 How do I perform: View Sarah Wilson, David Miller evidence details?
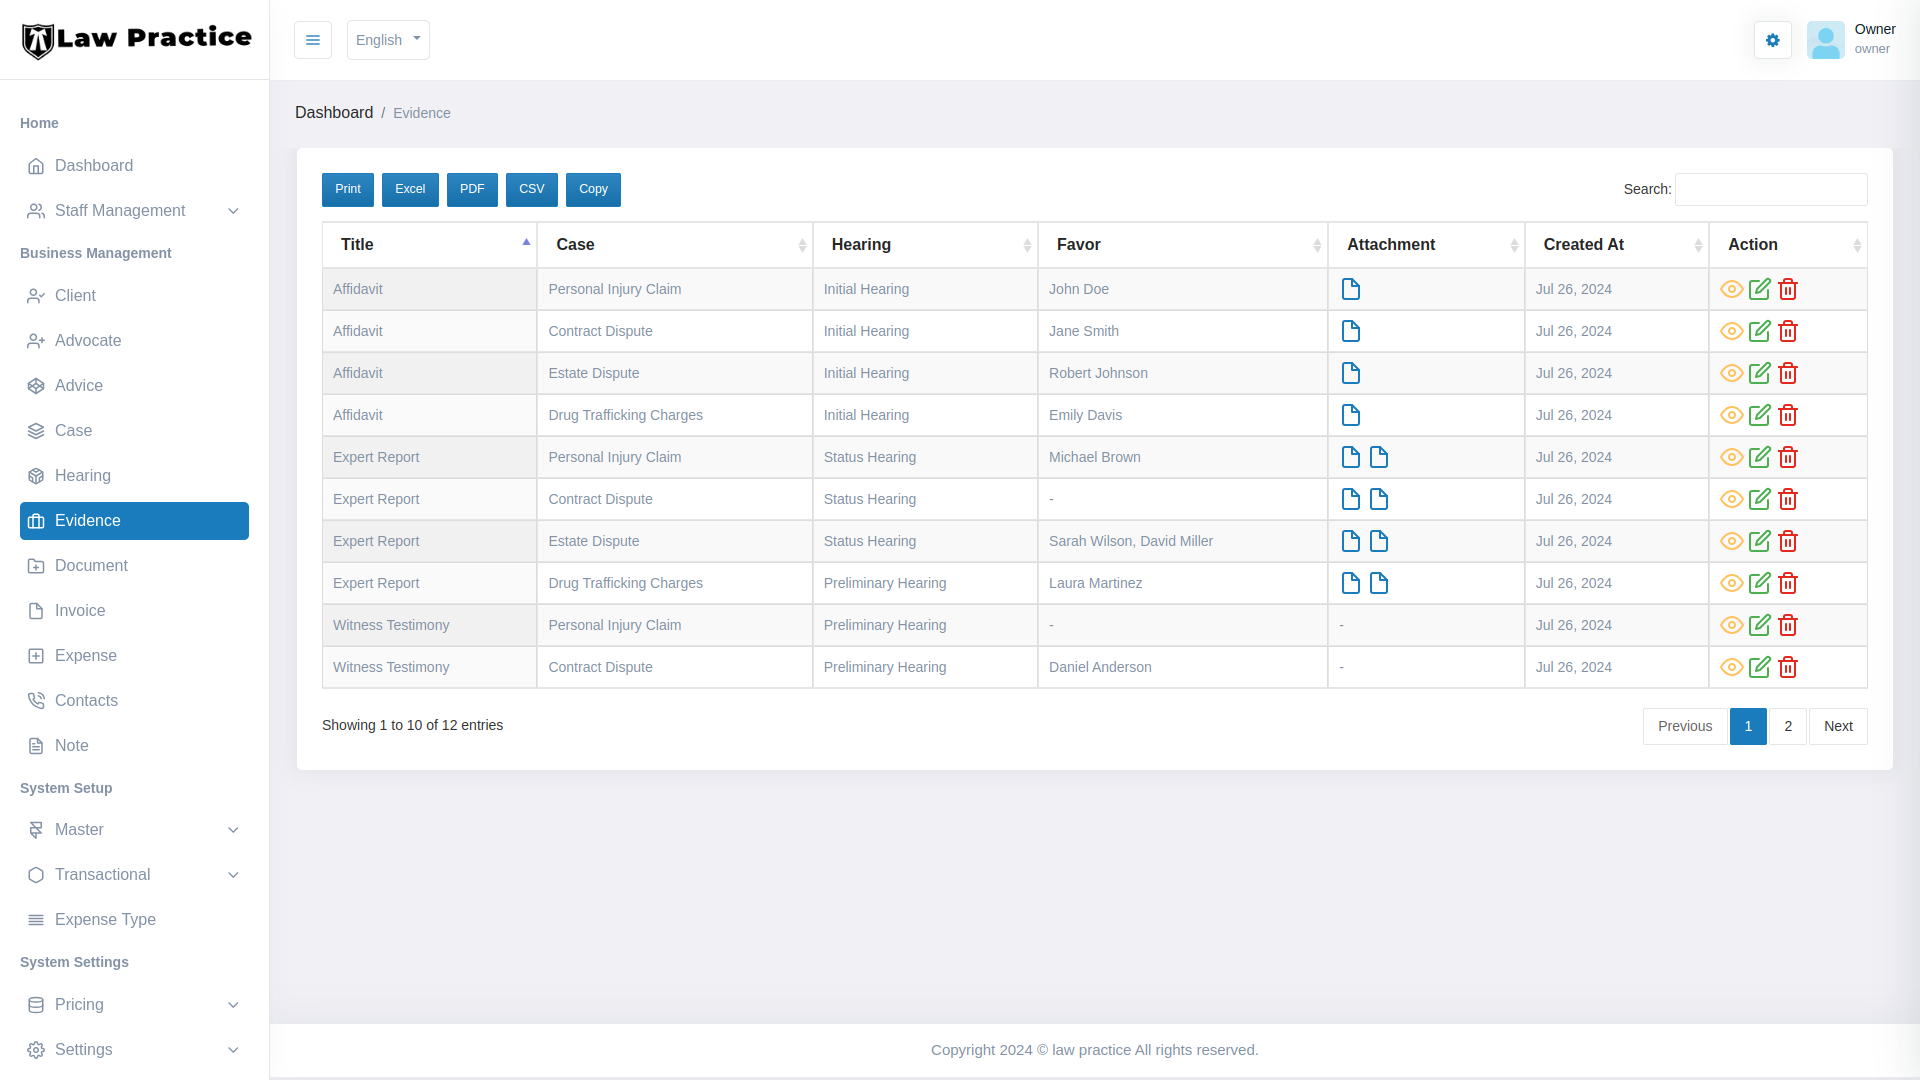(x=1731, y=541)
